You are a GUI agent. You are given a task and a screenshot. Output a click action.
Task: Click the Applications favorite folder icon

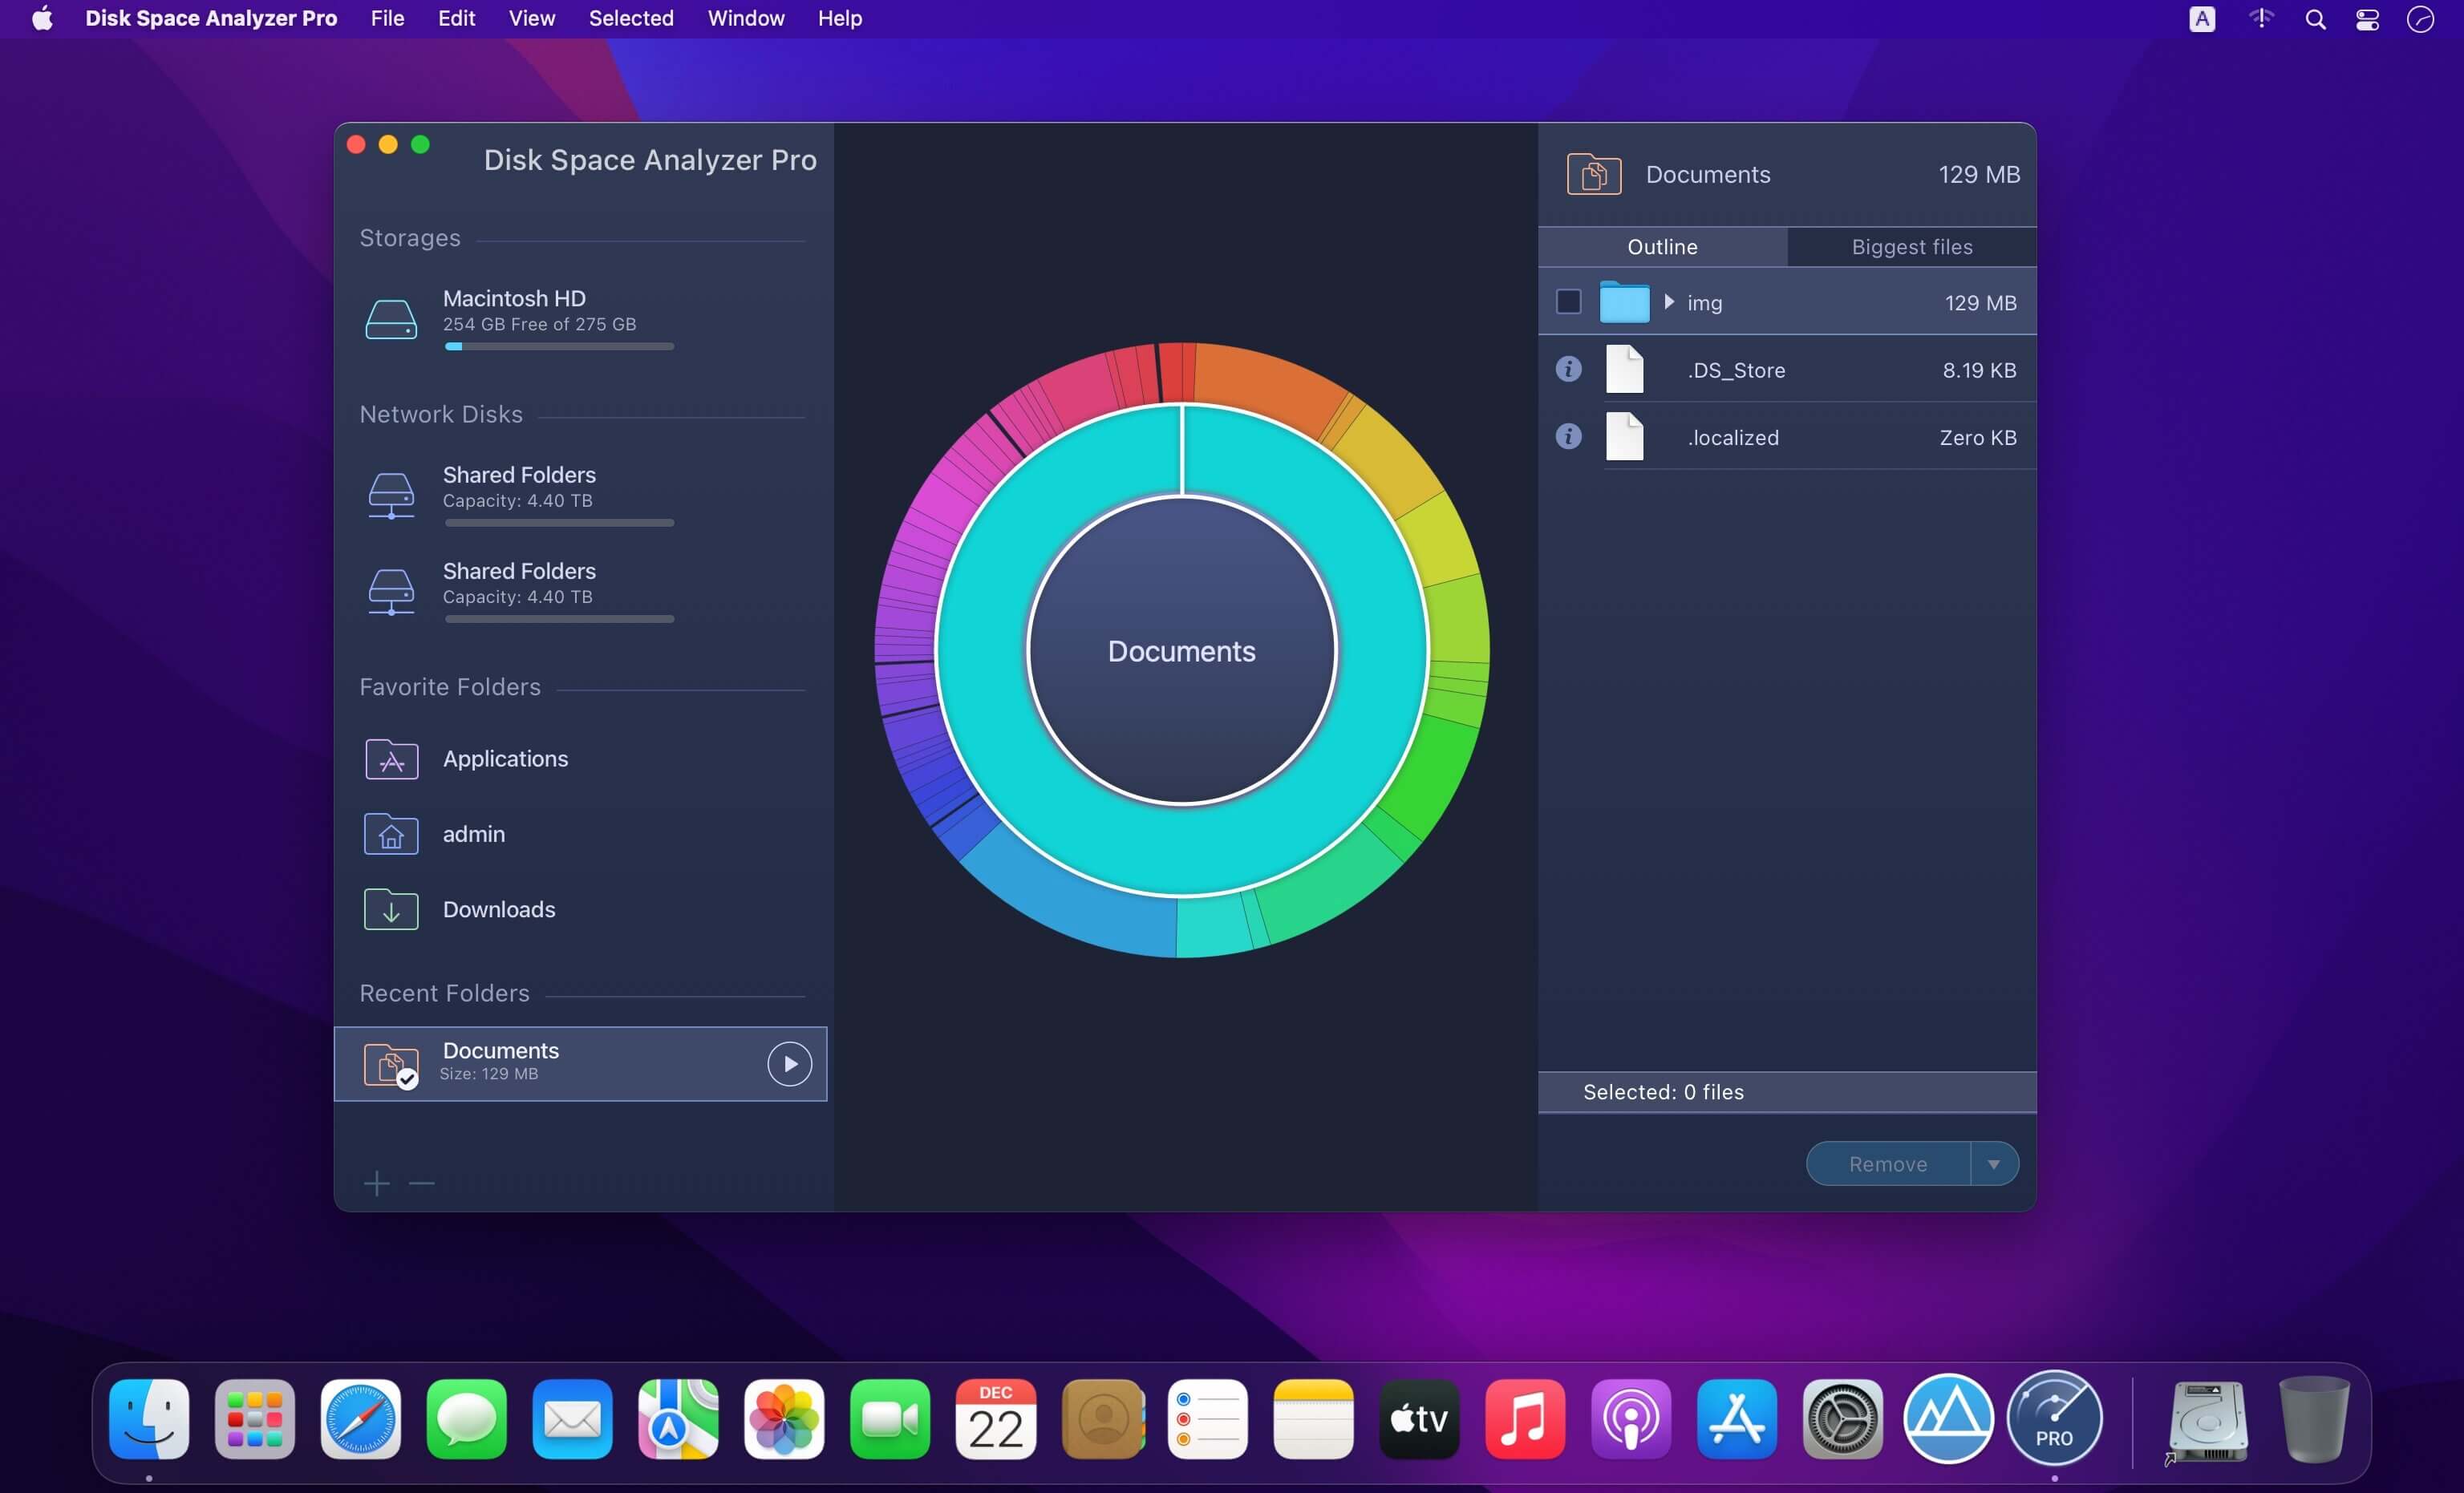pyautogui.click(x=391, y=759)
